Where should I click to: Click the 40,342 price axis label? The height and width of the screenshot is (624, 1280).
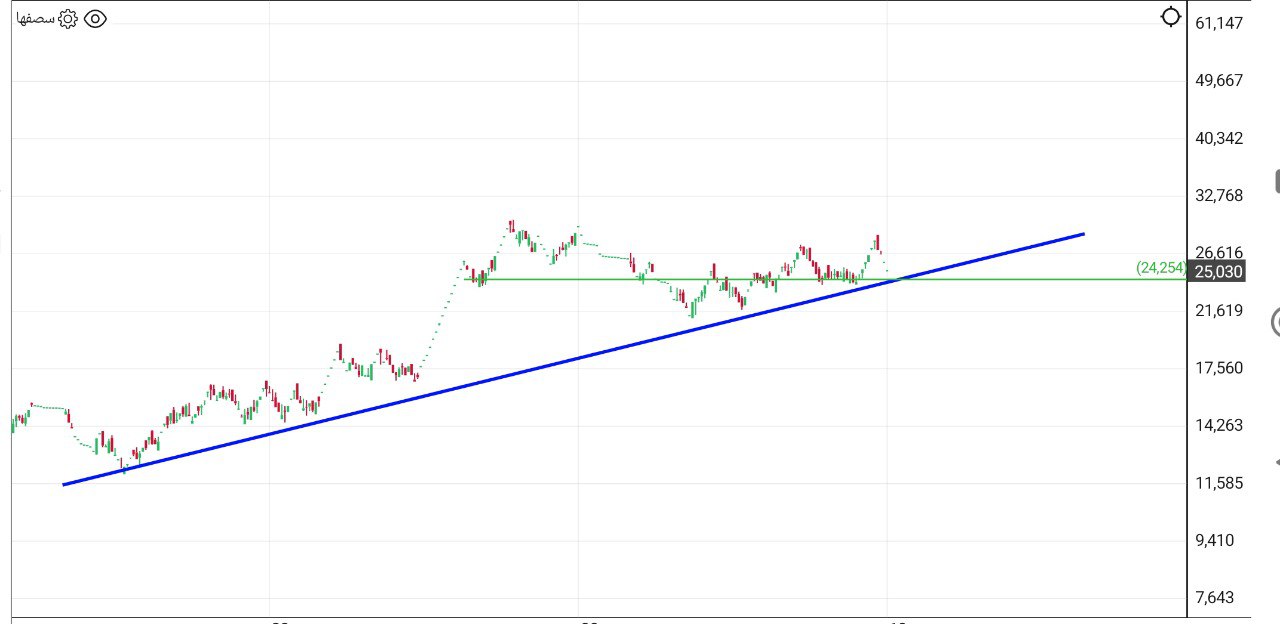point(1219,138)
